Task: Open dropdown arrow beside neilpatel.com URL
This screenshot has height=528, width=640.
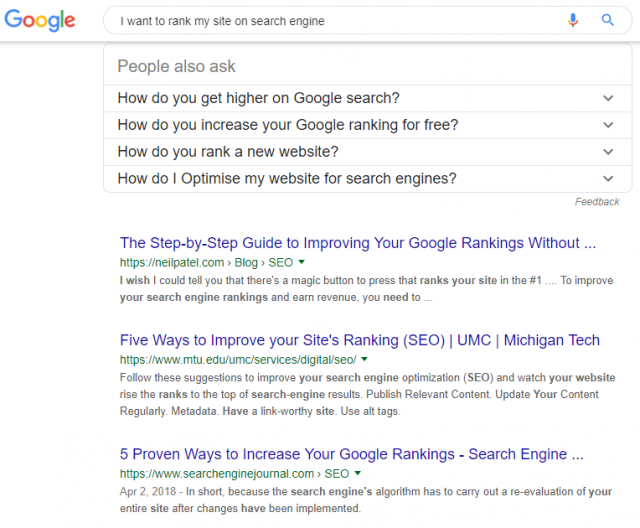Action: pos(302,262)
